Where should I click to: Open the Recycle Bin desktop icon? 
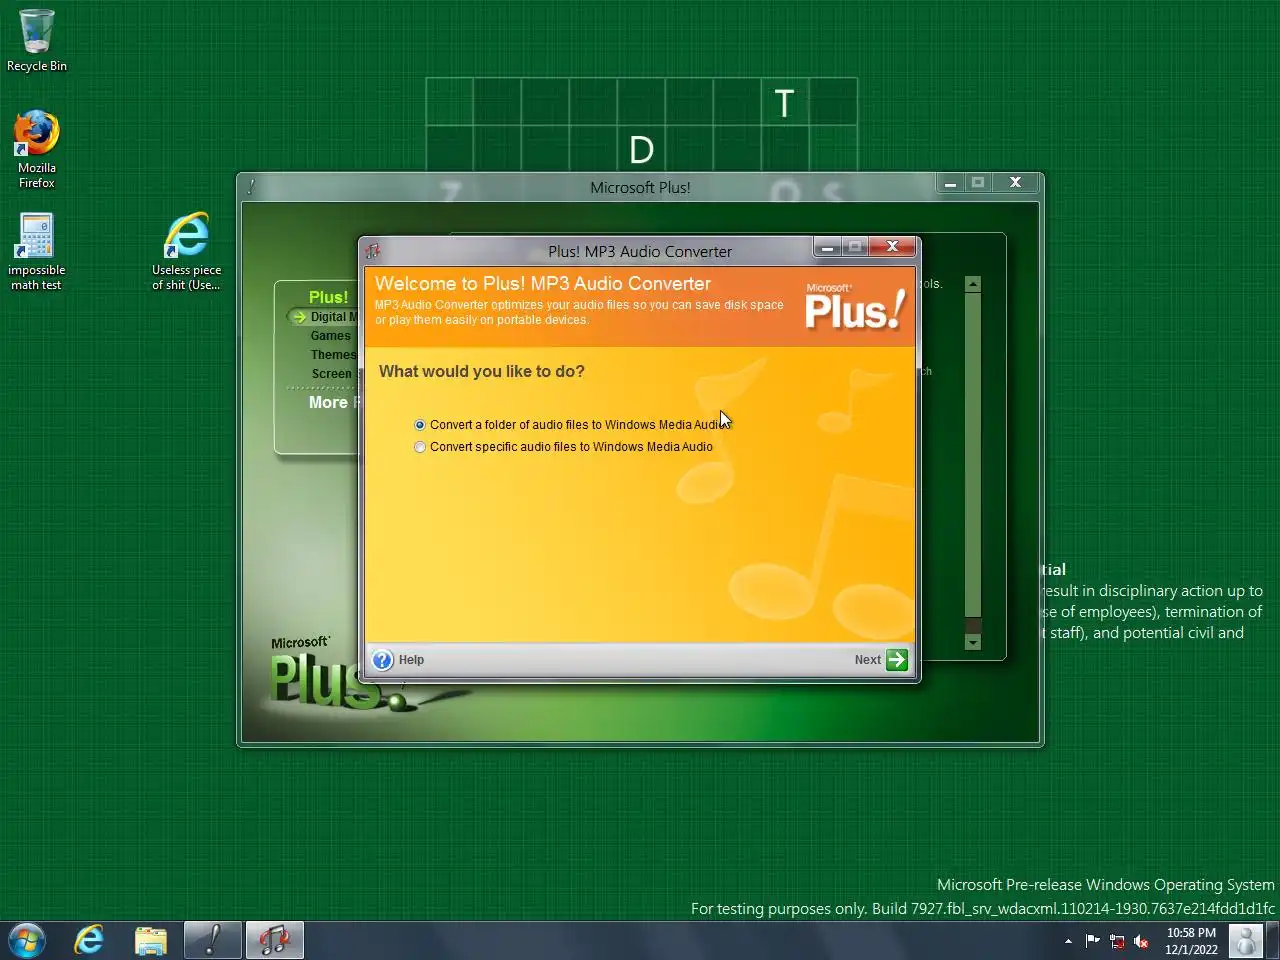(x=37, y=40)
